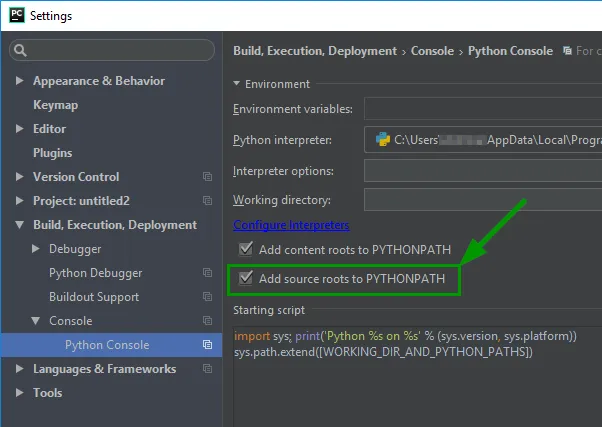The height and width of the screenshot is (427, 602).
Task: Open the Keymap settings page
Action: pyautogui.click(x=55, y=105)
